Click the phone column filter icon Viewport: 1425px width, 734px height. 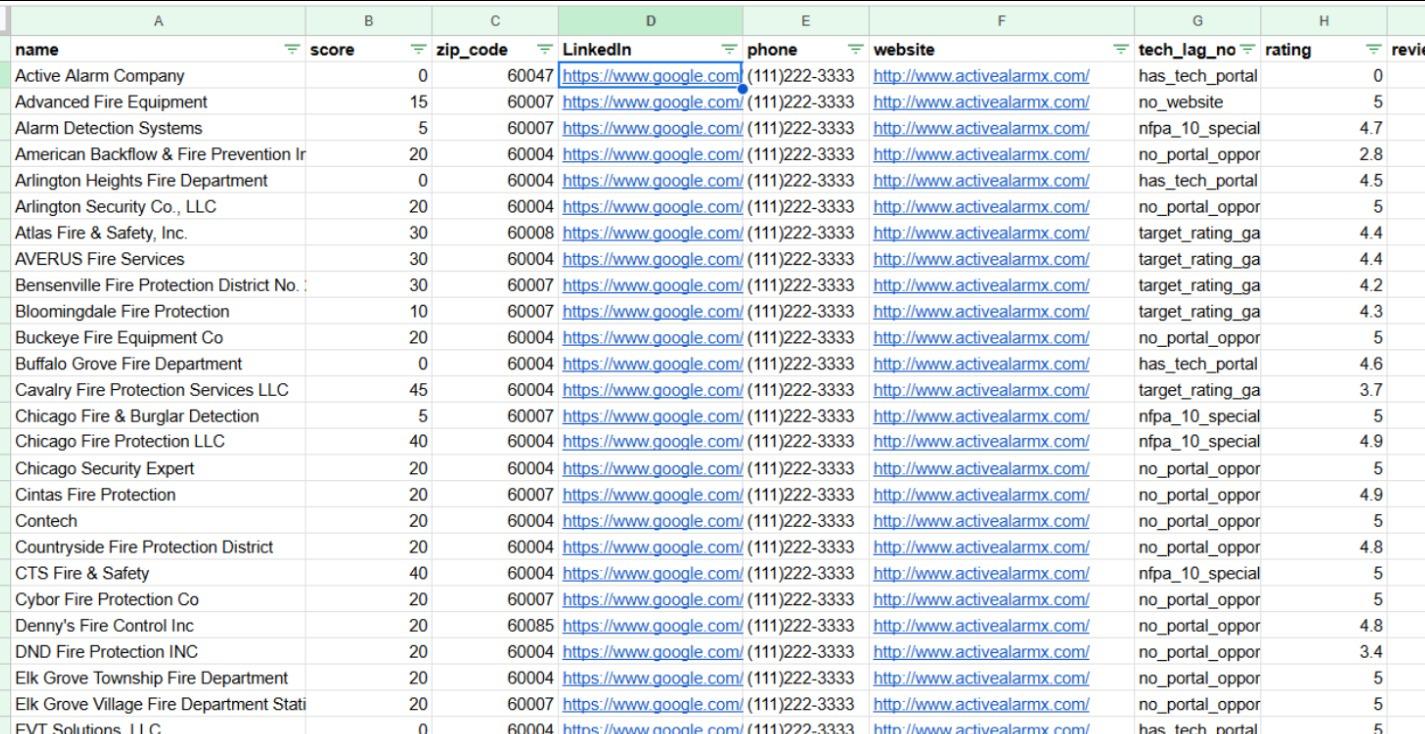(855, 49)
